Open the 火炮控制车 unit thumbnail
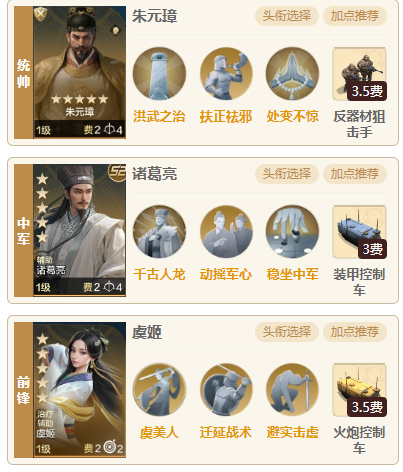Viewport: 403px width, 472px height. [x=359, y=390]
